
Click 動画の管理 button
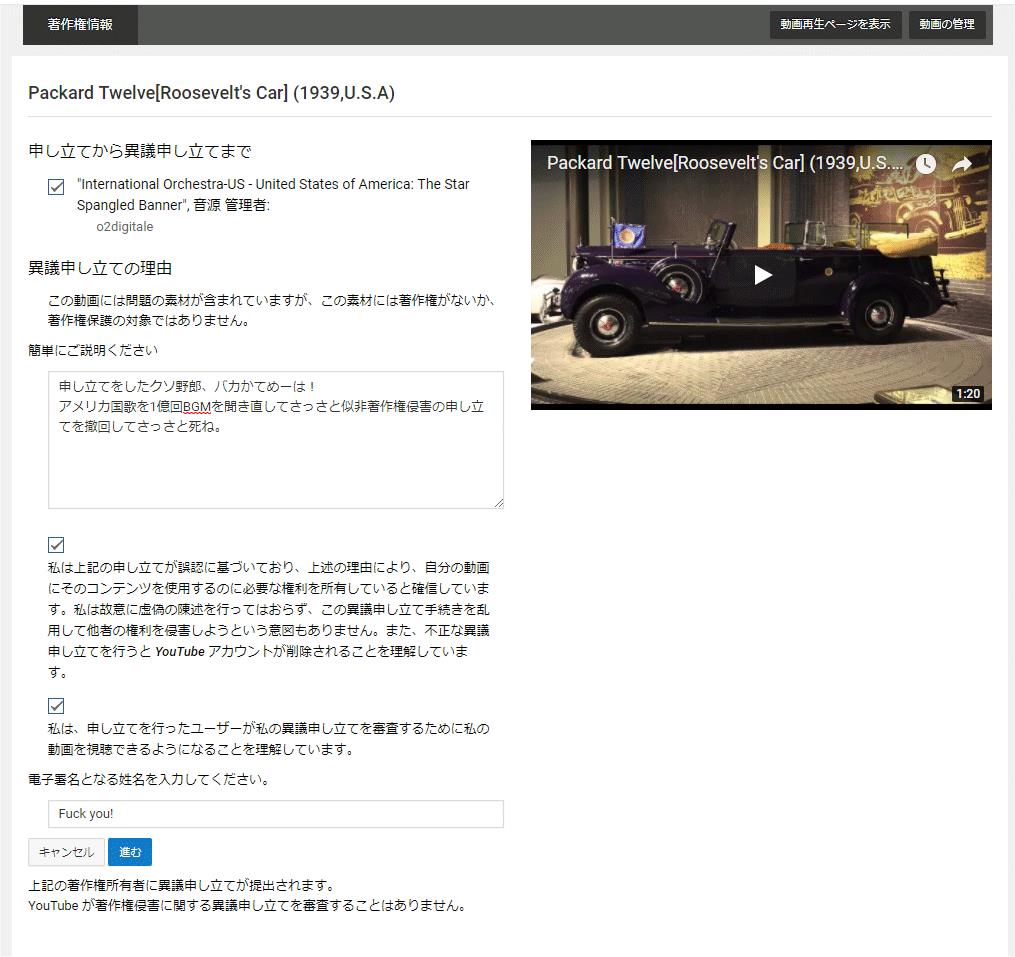(946, 25)
